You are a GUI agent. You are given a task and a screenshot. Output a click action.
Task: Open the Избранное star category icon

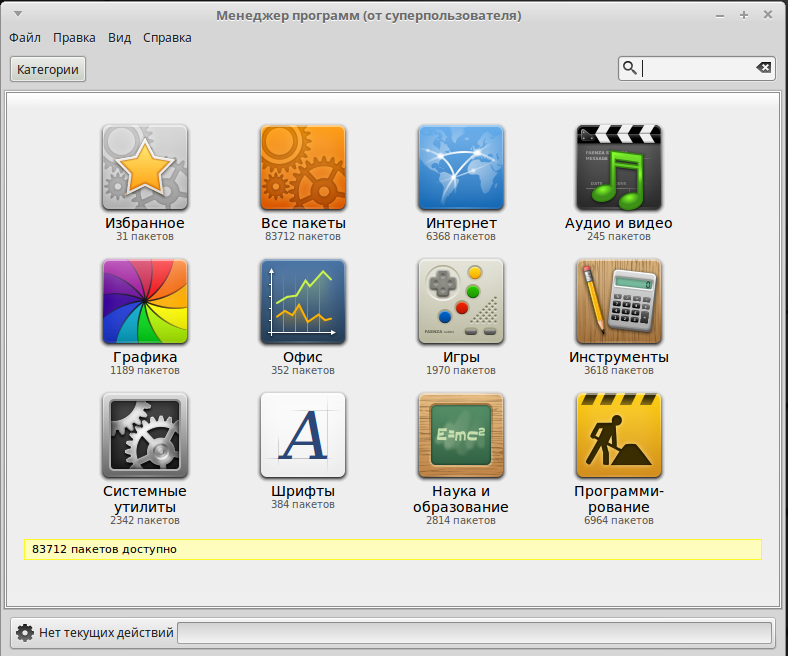click(x=144, y=167)
